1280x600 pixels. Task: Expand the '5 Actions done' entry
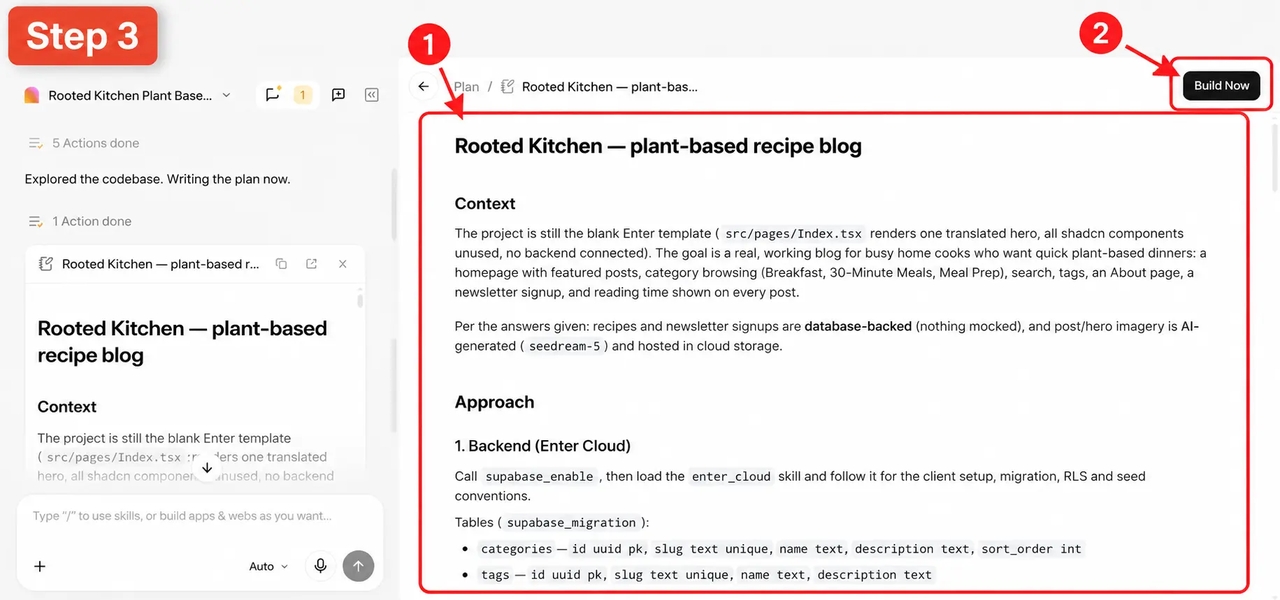pyautogui.click(x=85, y=143)
